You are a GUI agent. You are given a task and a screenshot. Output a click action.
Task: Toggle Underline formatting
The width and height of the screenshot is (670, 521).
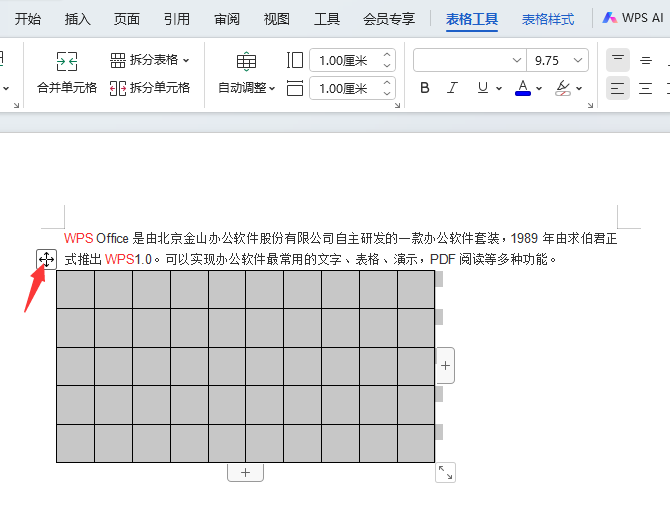(x=483, y=88)
